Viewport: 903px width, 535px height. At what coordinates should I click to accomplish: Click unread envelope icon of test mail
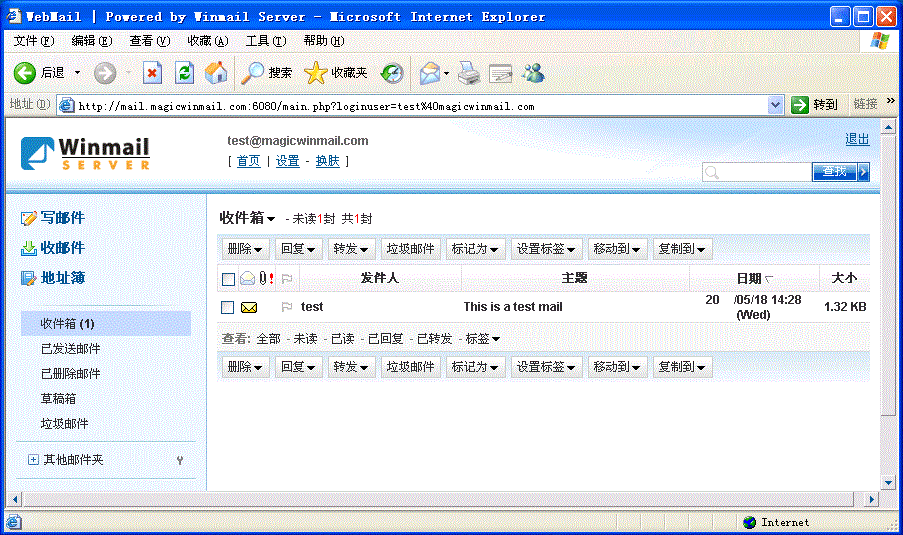tap(249, 308)
